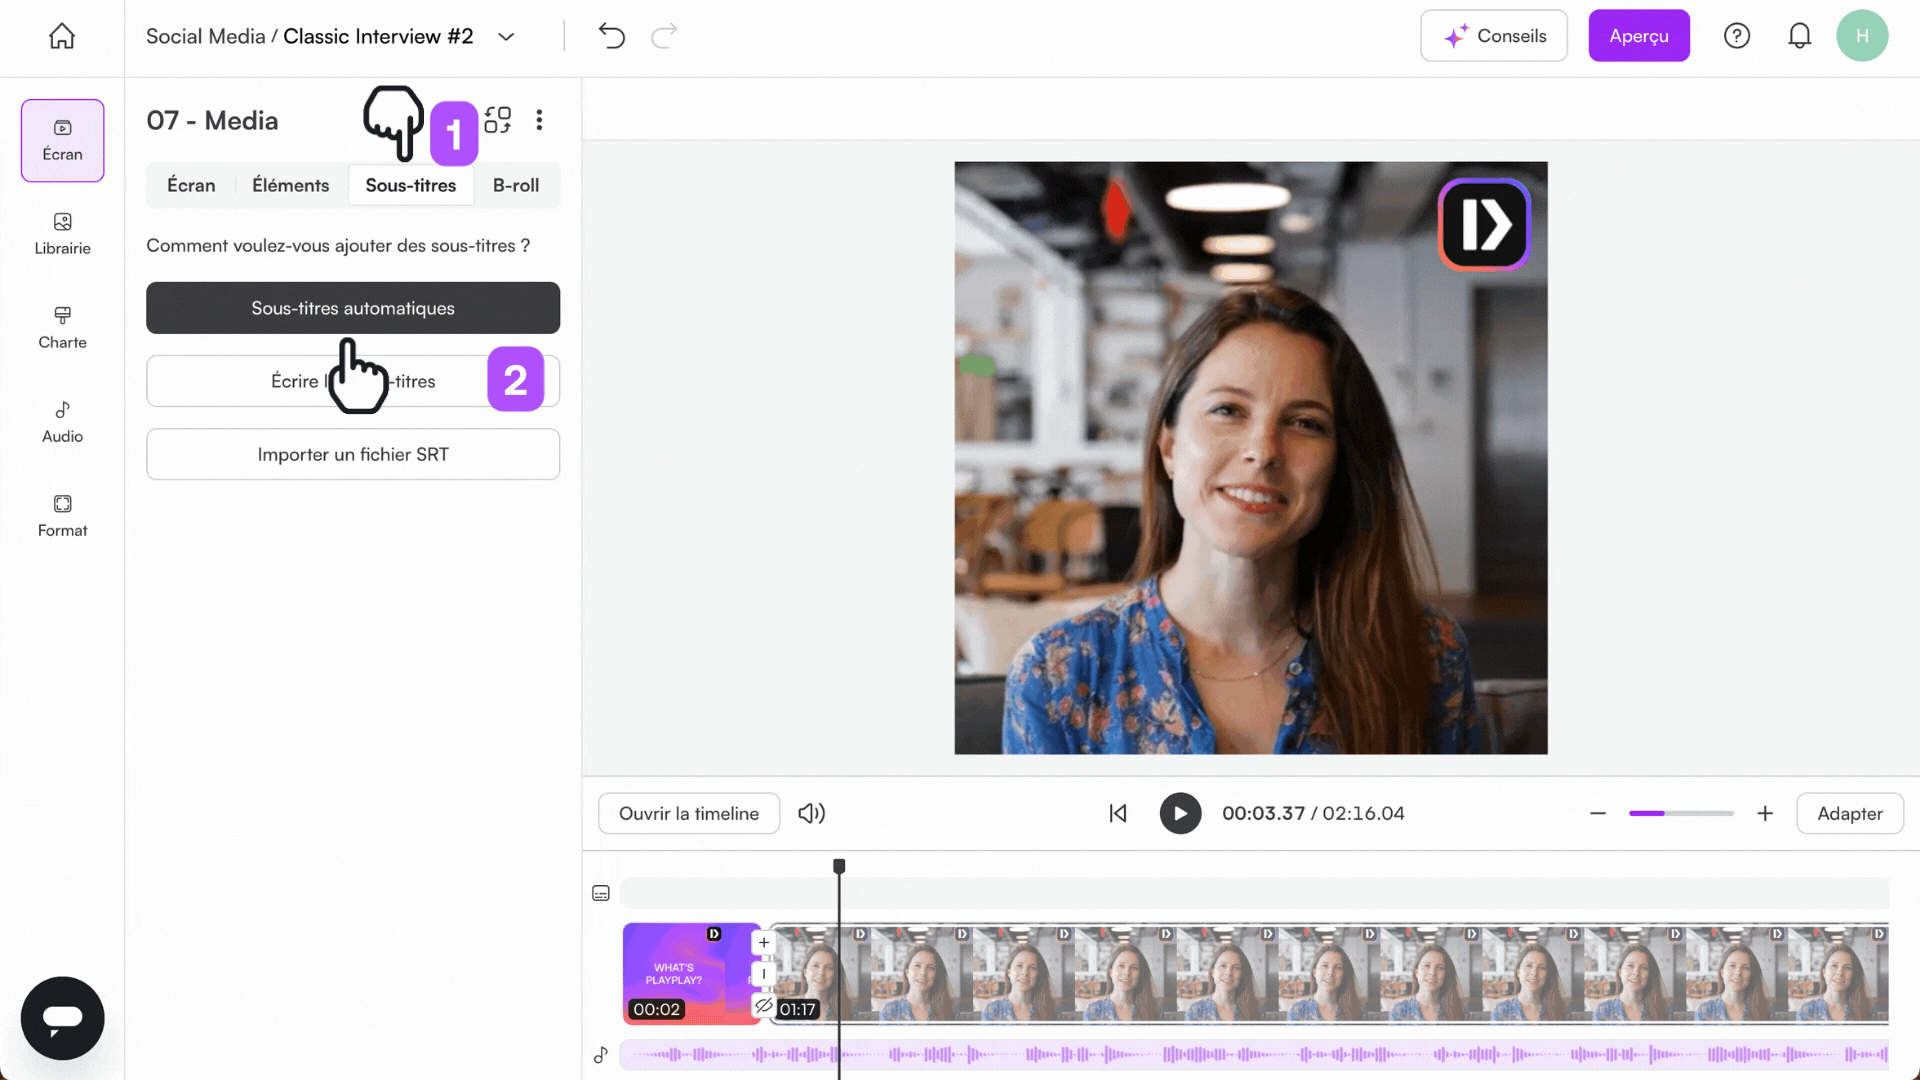Hide the clip with the crossed-eye toggle
The height and width of the screenshot is (1080, 1920).
764,1007
